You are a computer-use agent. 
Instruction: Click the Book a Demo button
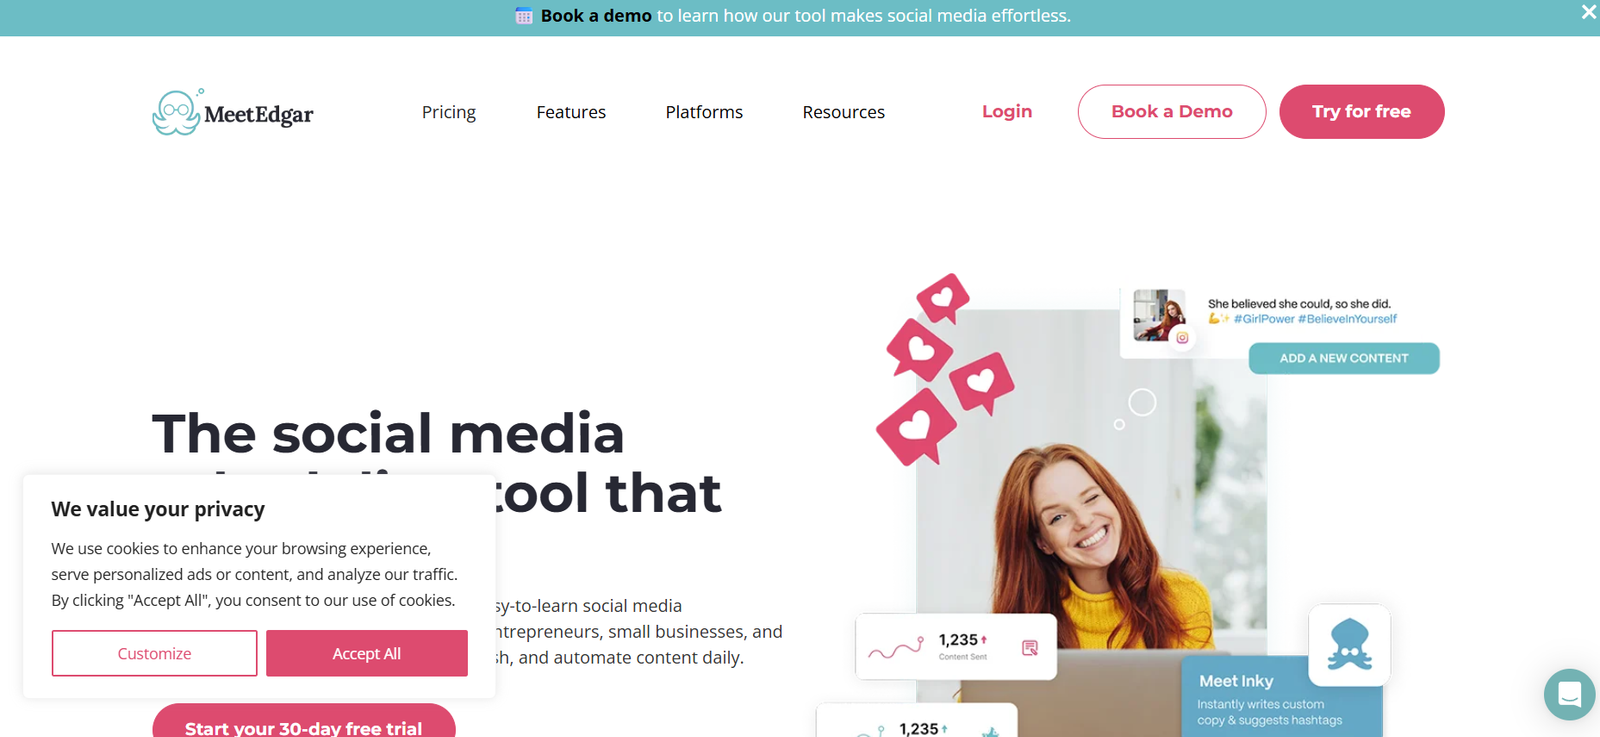(x=1172, y=112)
